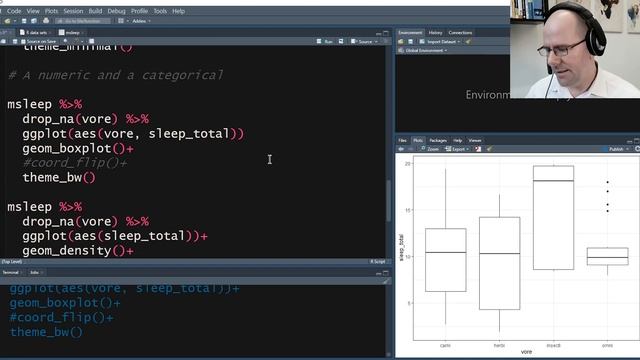
Task: Click the ggplot(aes(sleep_total))+ line
Action: 115,236
